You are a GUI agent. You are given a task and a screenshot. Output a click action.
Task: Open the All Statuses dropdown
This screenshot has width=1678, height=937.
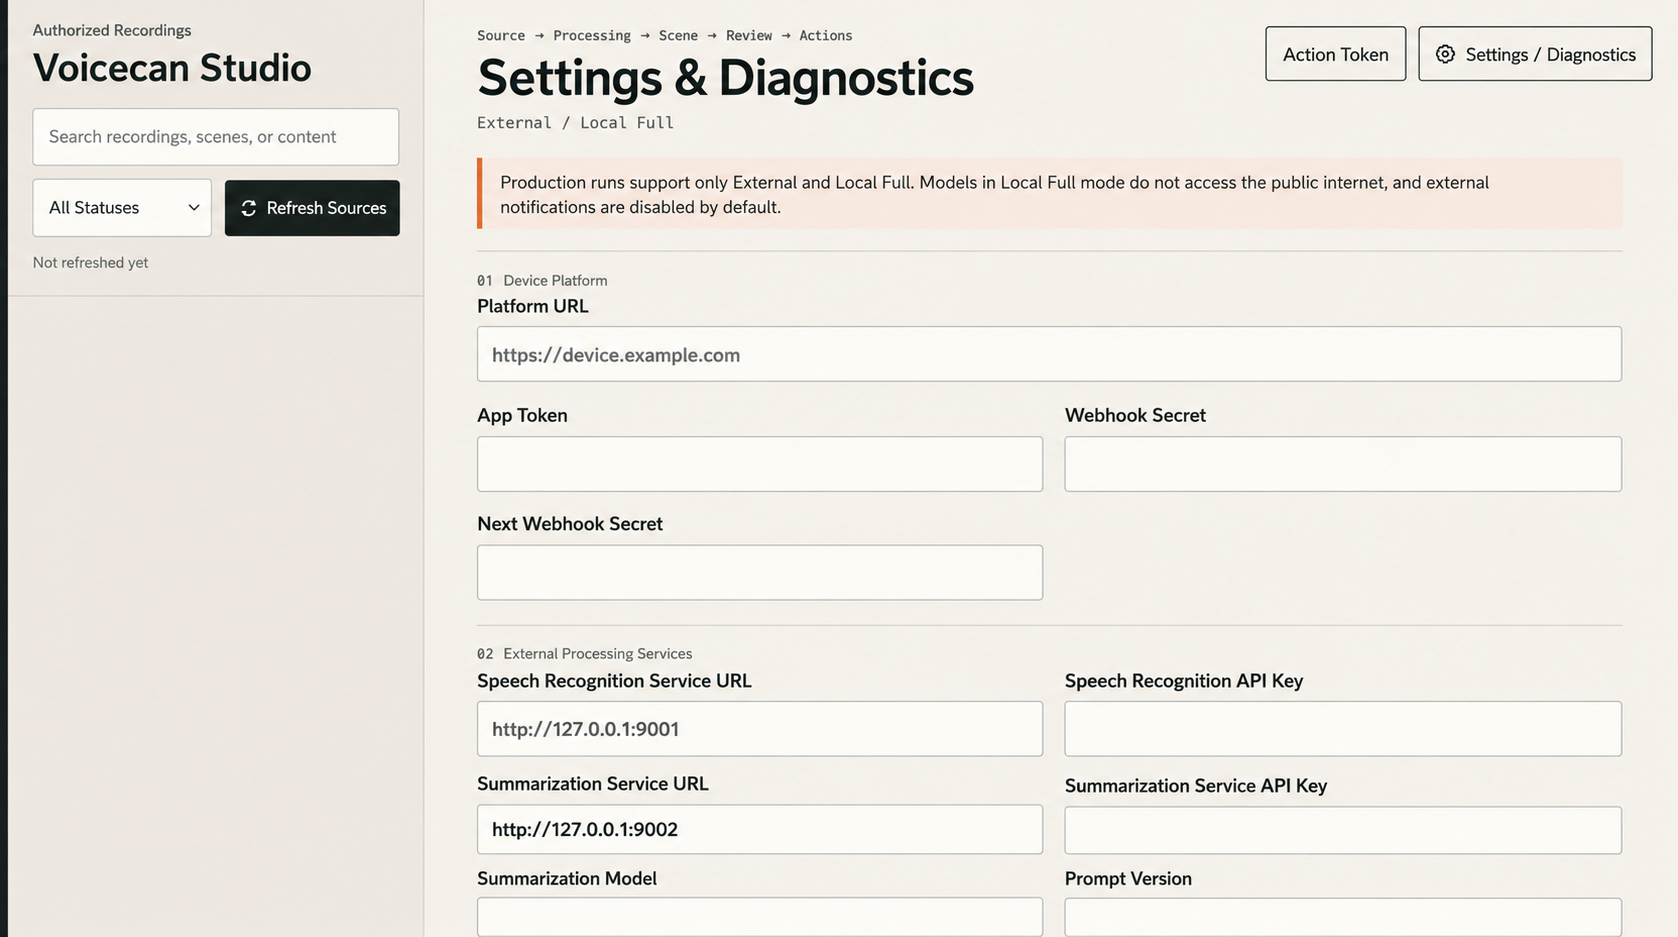(x=122, y=208)
